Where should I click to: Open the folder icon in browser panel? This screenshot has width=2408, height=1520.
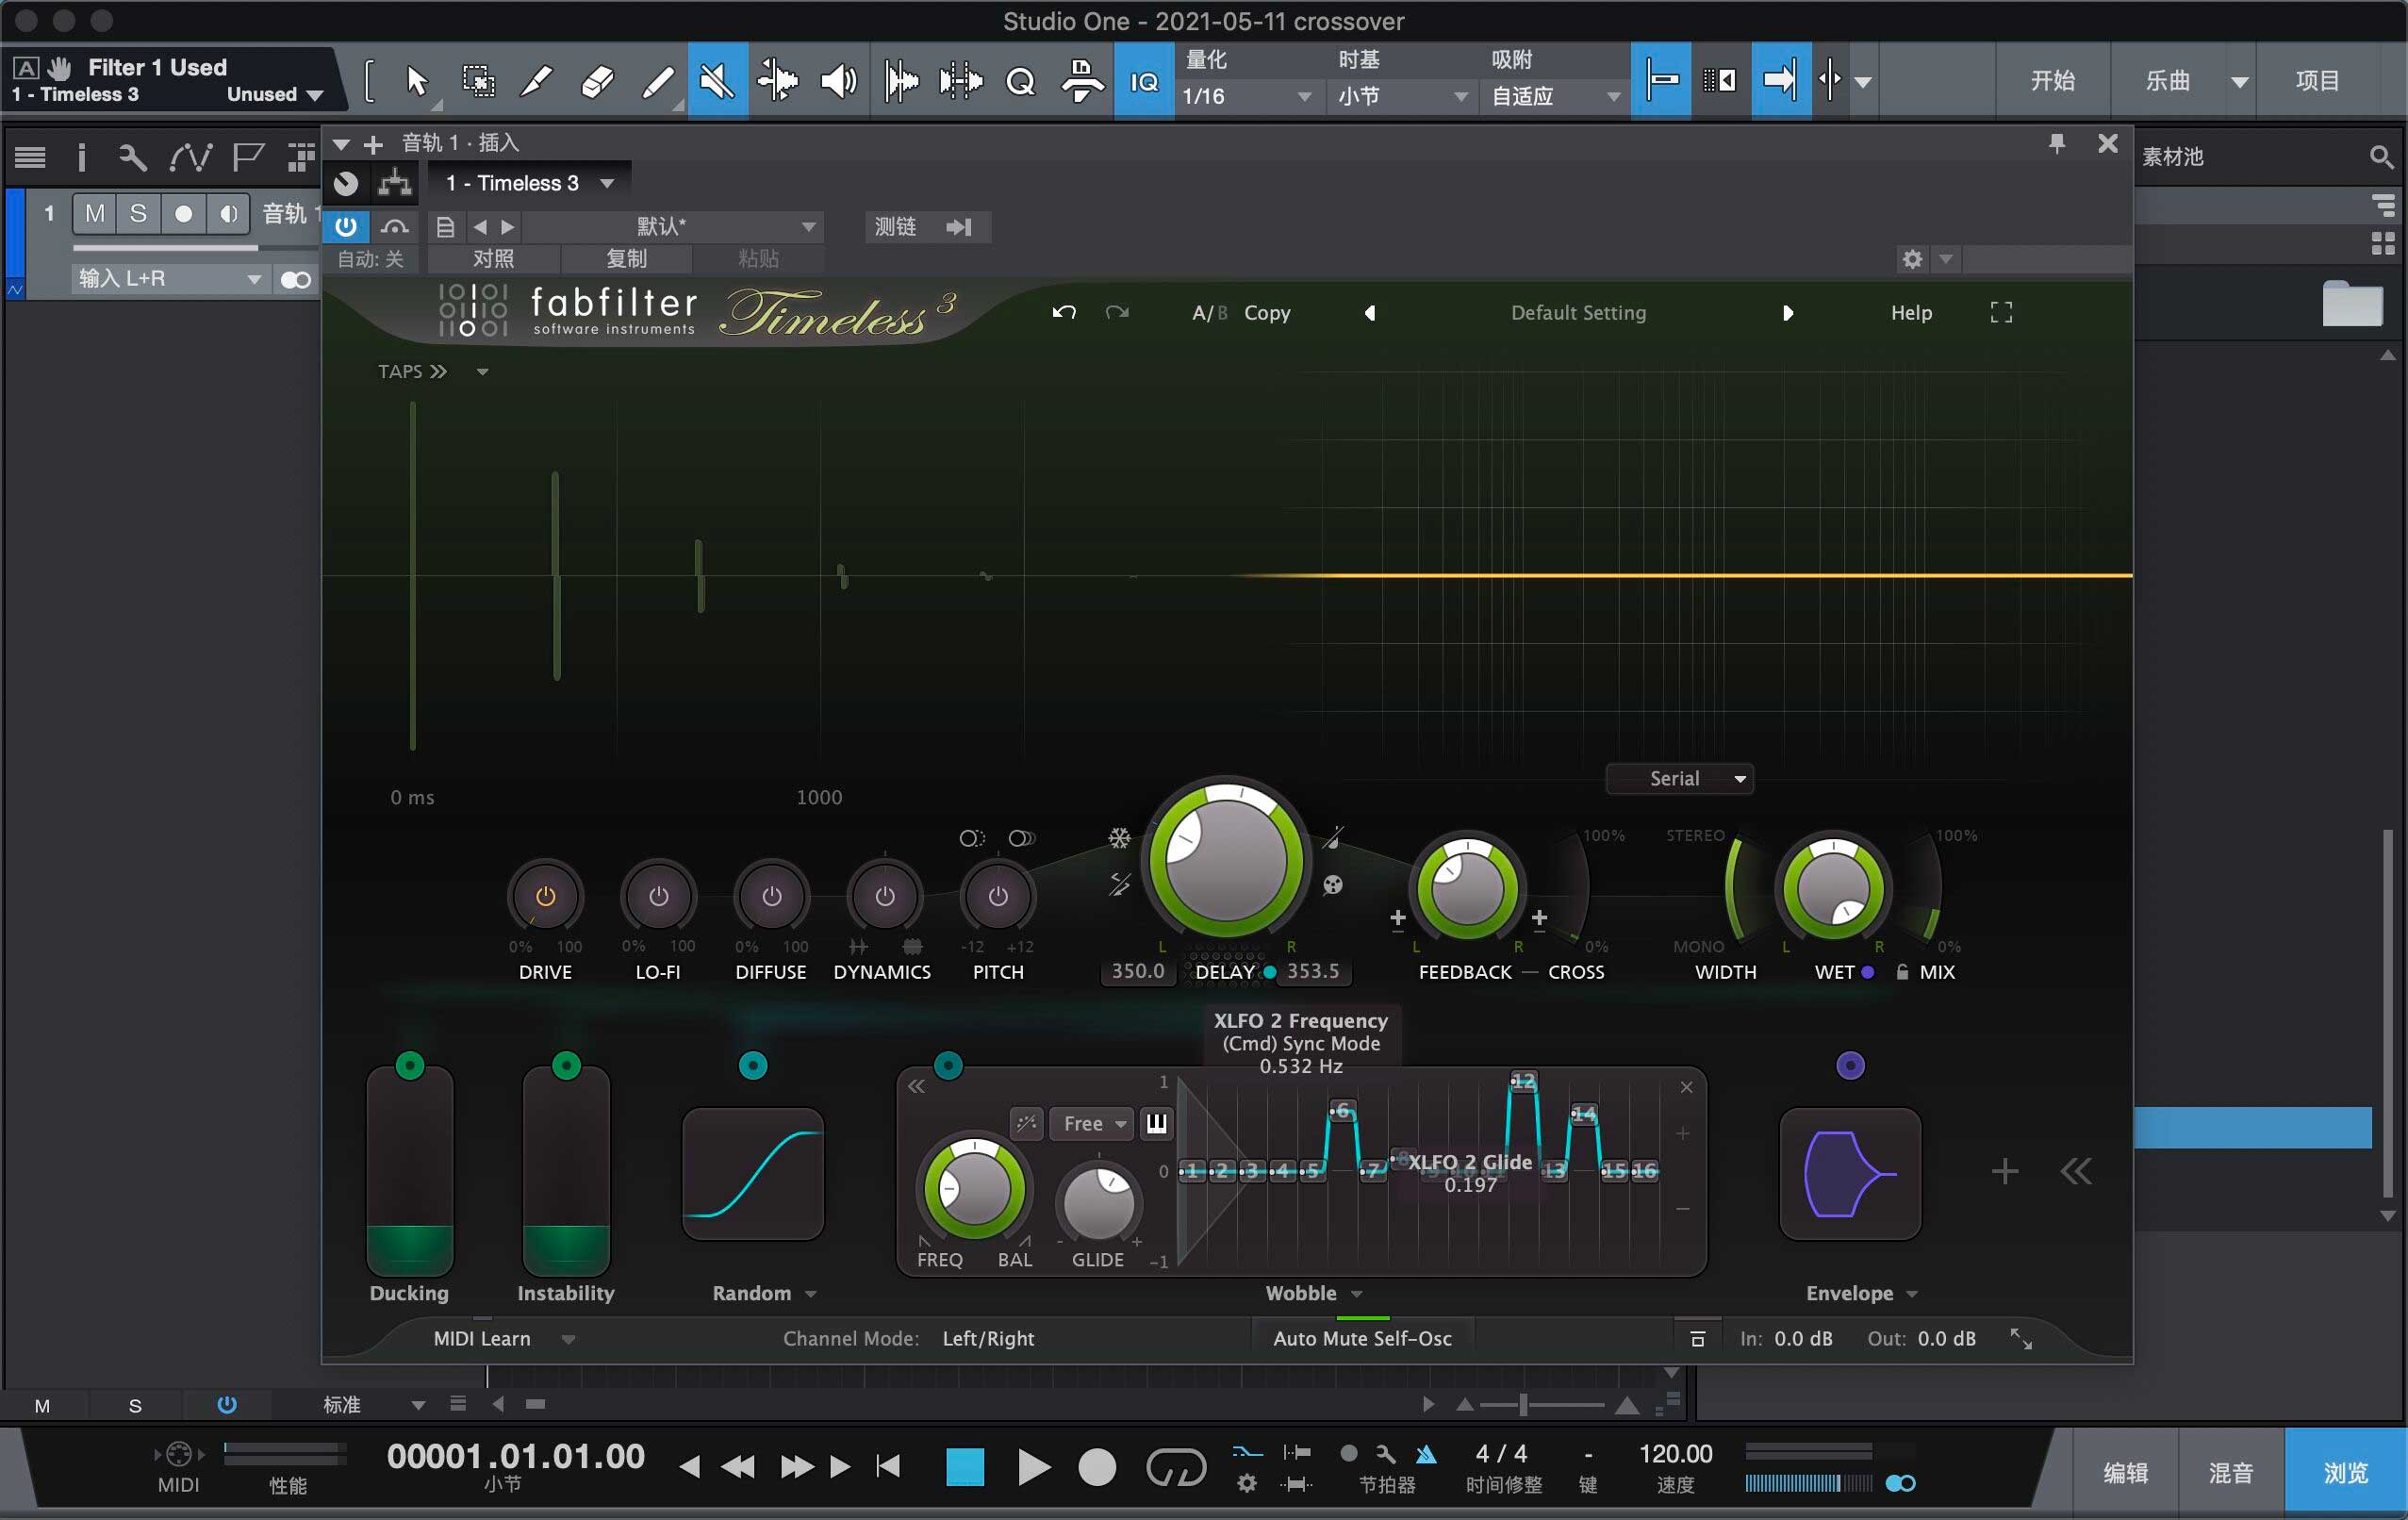coord(2352,303)
